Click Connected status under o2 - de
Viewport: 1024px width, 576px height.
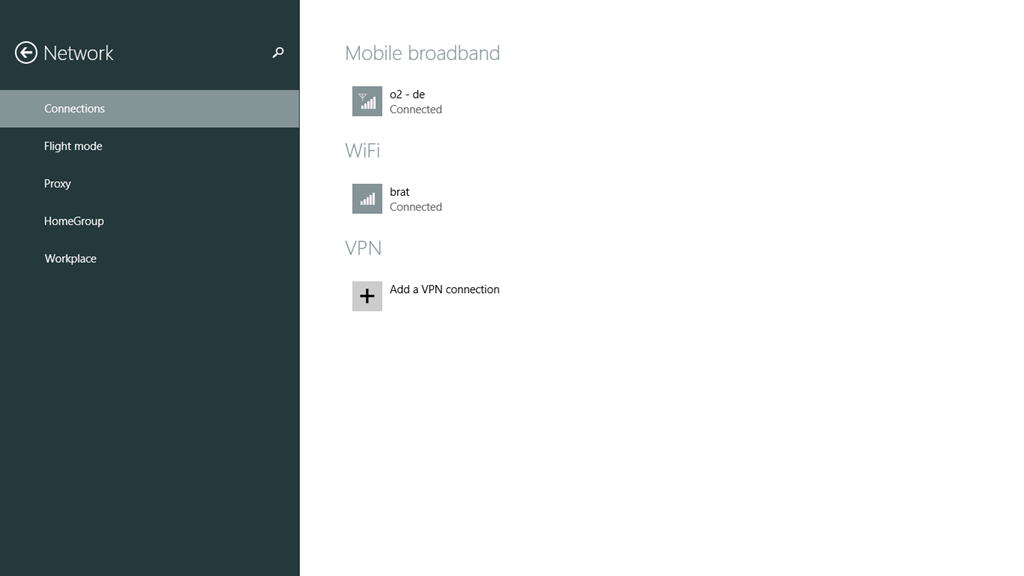tap(416, 110)
